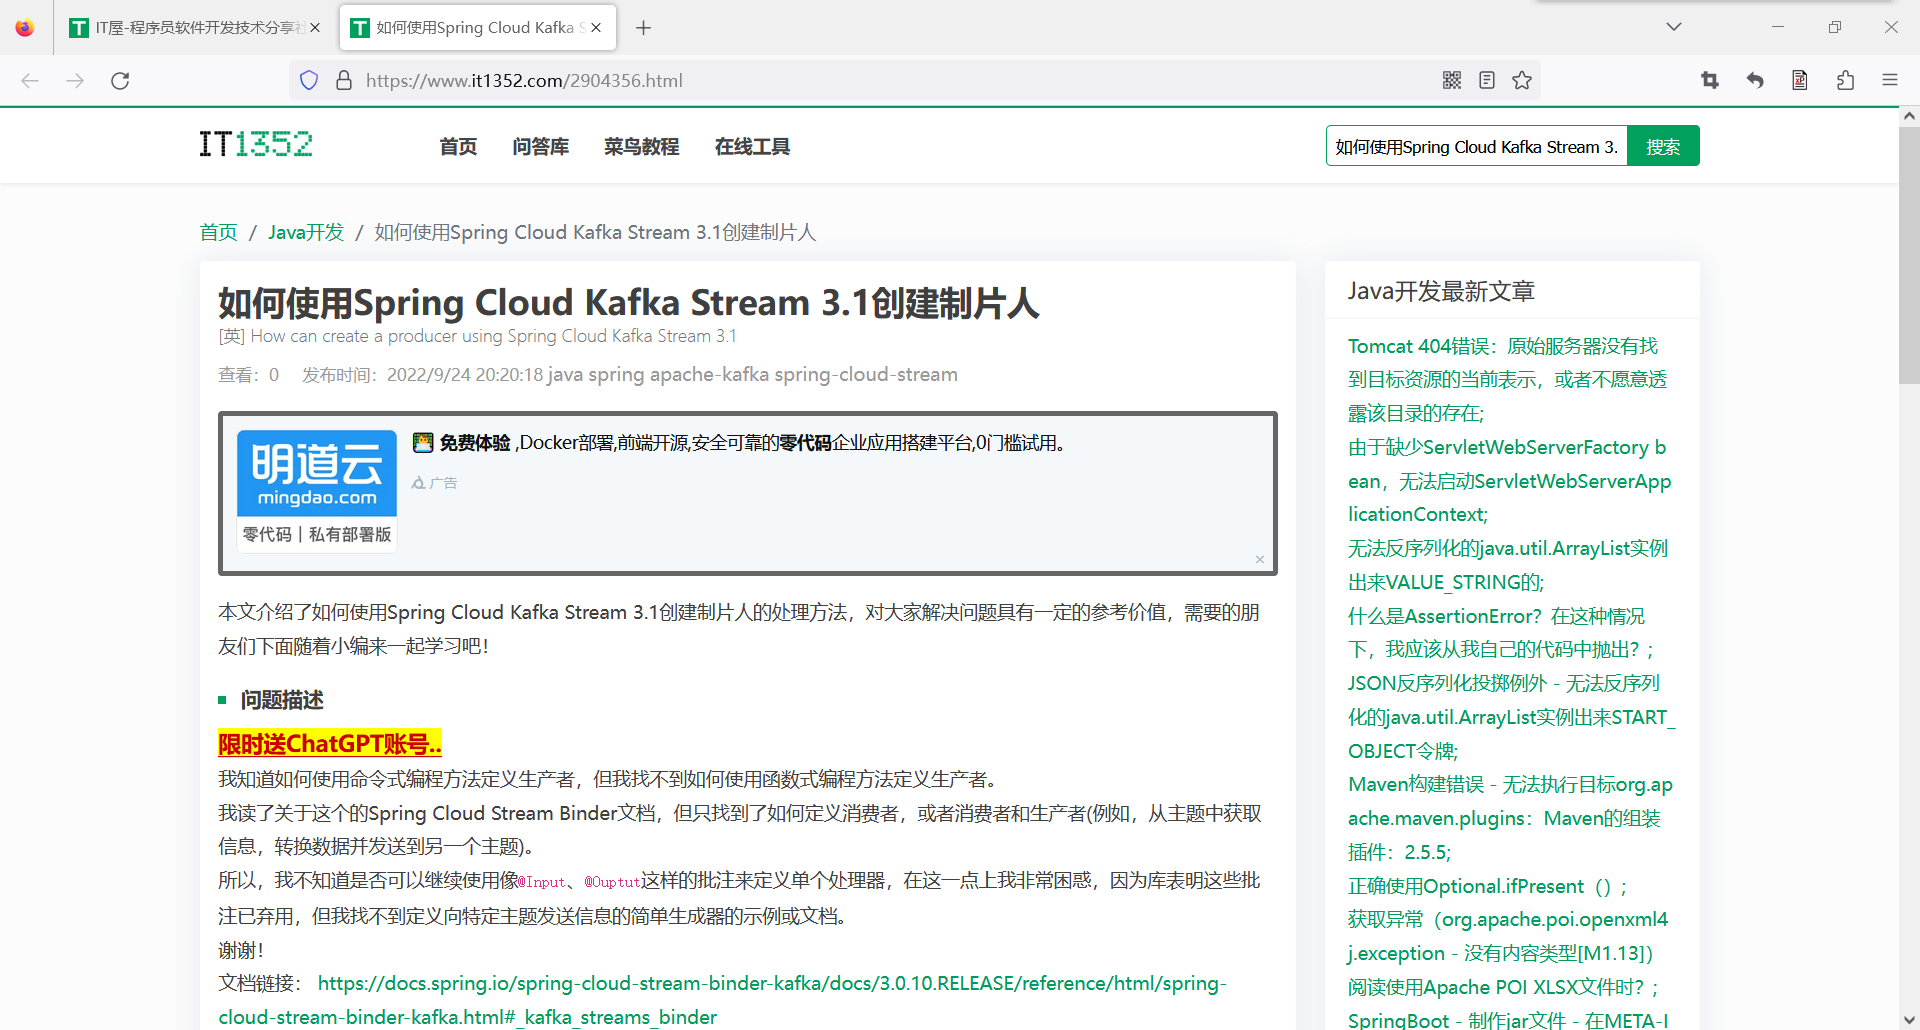Open Tomcat 404错误 article link
This screenshot has width=1920, height=1030.
1508,379
